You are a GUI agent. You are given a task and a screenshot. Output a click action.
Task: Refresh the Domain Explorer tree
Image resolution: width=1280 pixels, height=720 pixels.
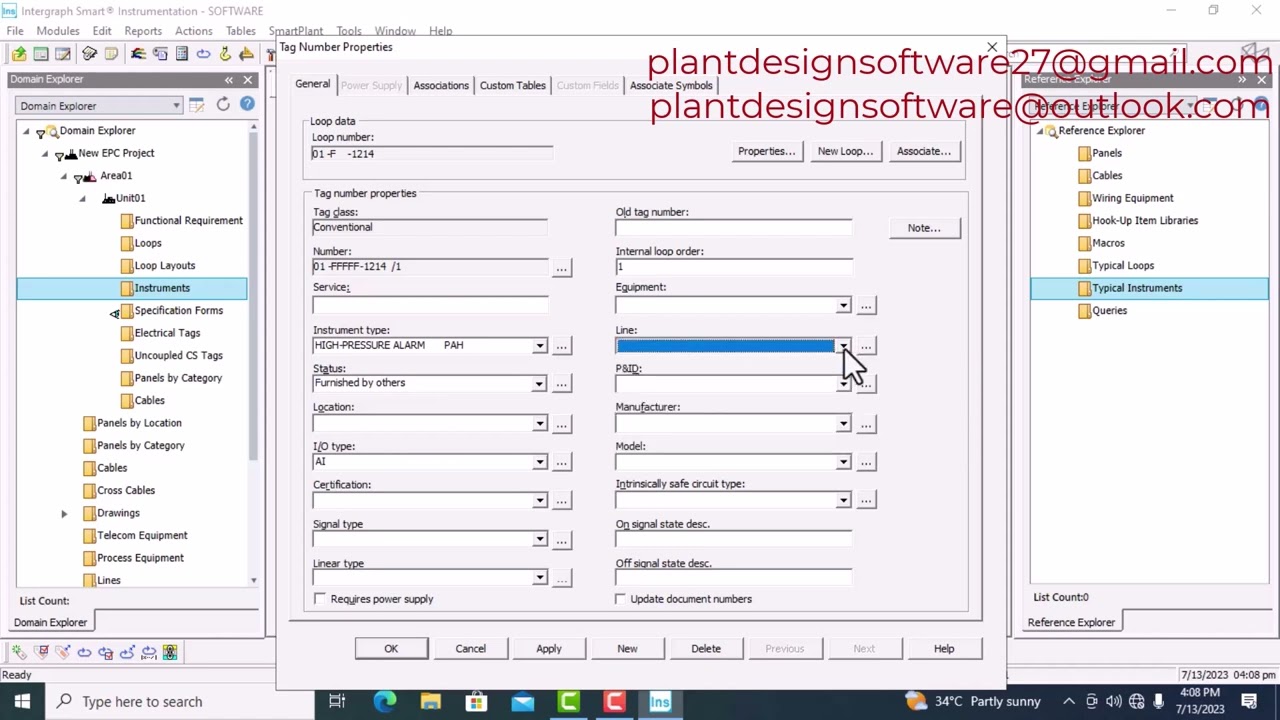point(223,105)
